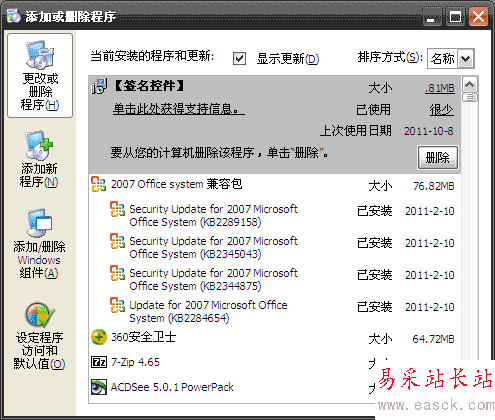The width and height of the screenshot is (495, 420).
Task: Click the 删除 button
Action: point(438,157)
